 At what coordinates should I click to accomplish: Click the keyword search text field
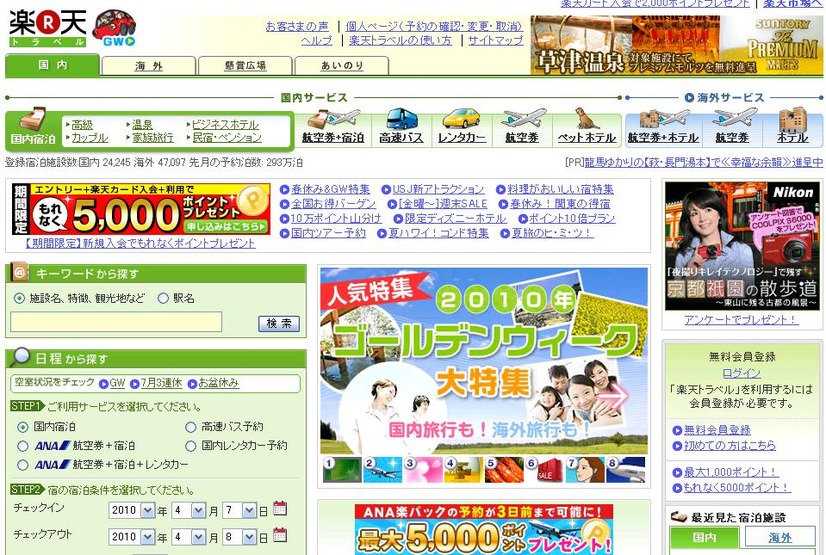[116, 322]
